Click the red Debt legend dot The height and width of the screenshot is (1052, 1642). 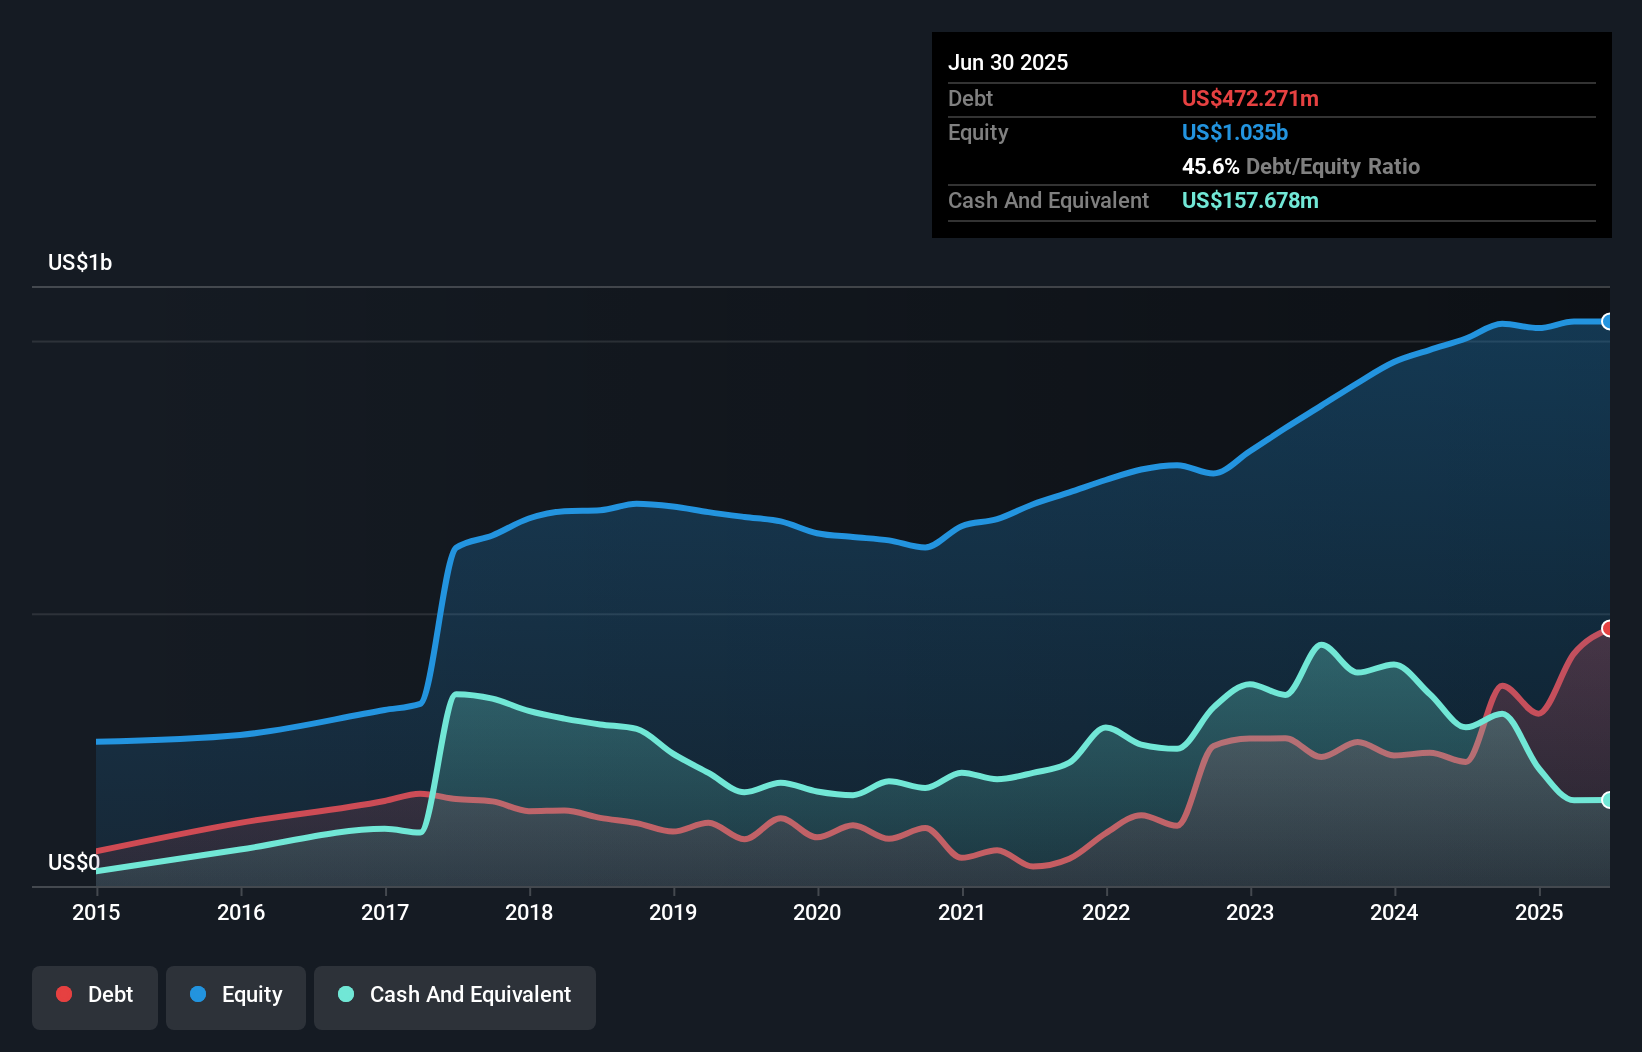[x=64, y=994]
